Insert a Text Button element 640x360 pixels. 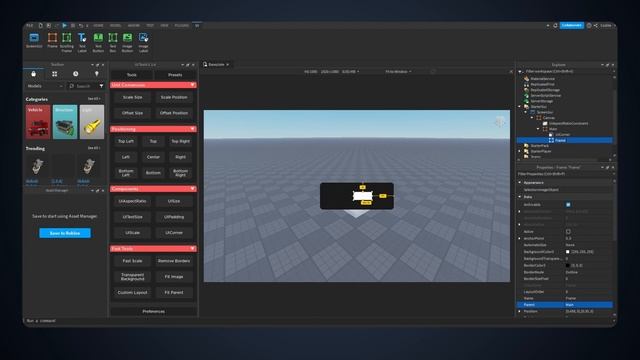click(x=98, y=42)
